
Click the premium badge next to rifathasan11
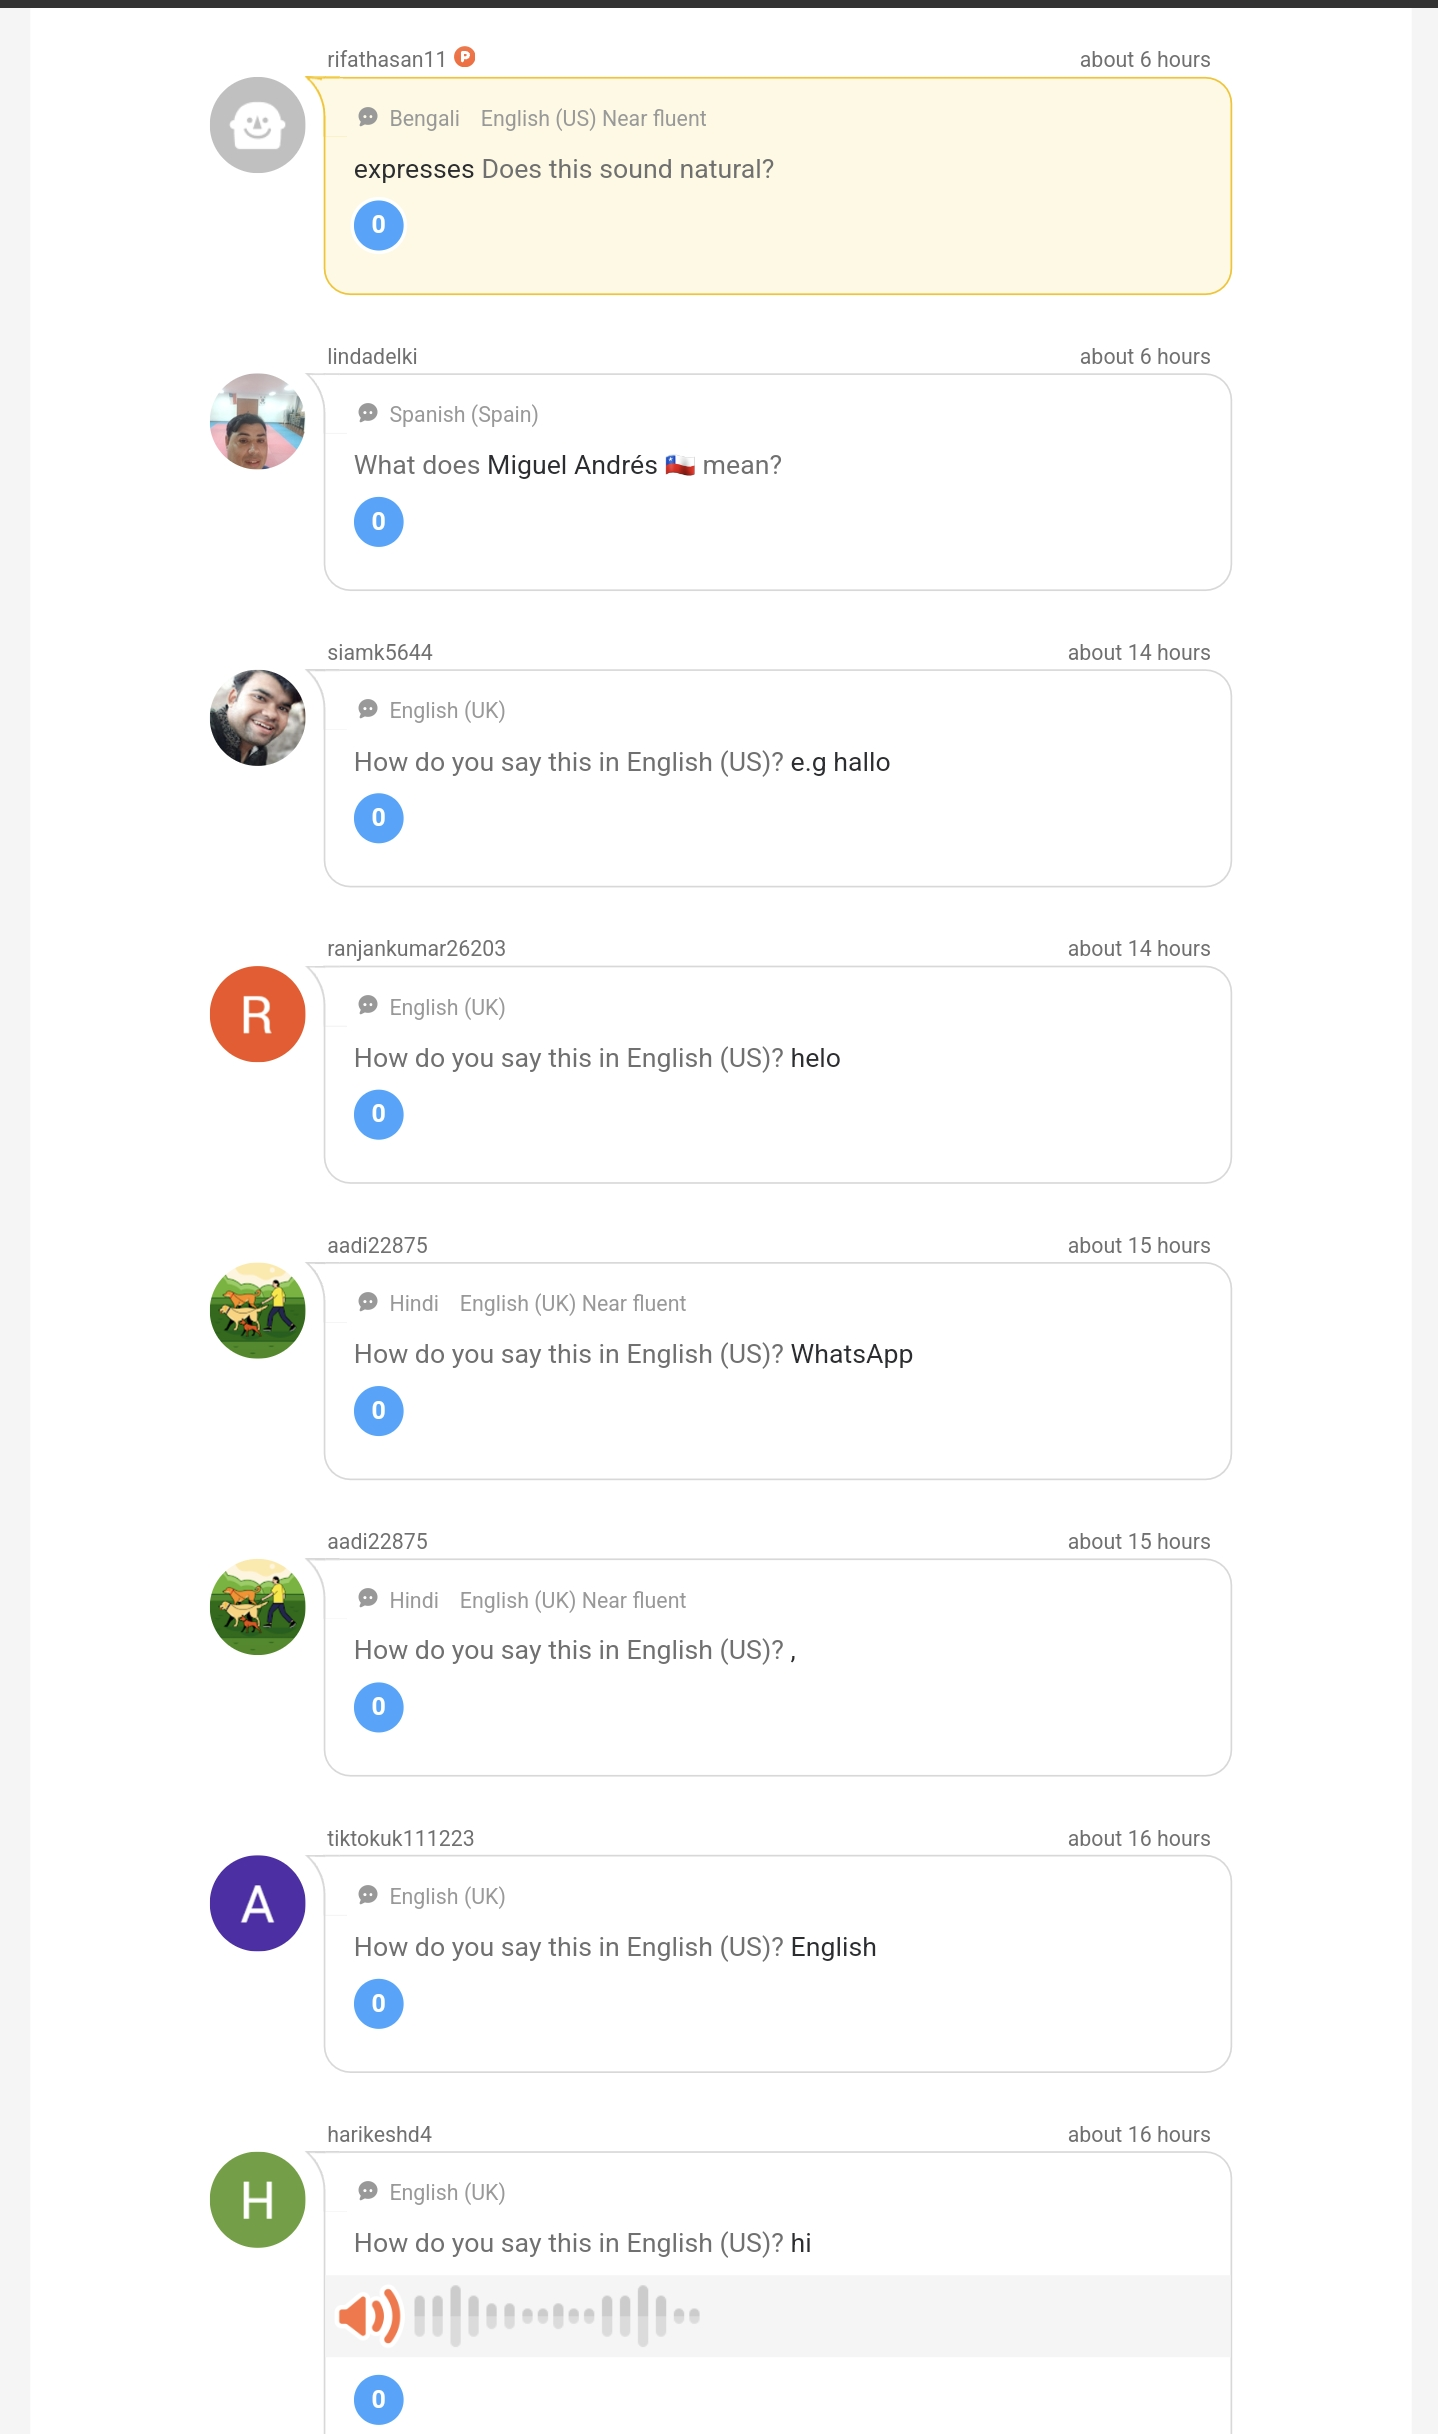(x=465, y=57)
